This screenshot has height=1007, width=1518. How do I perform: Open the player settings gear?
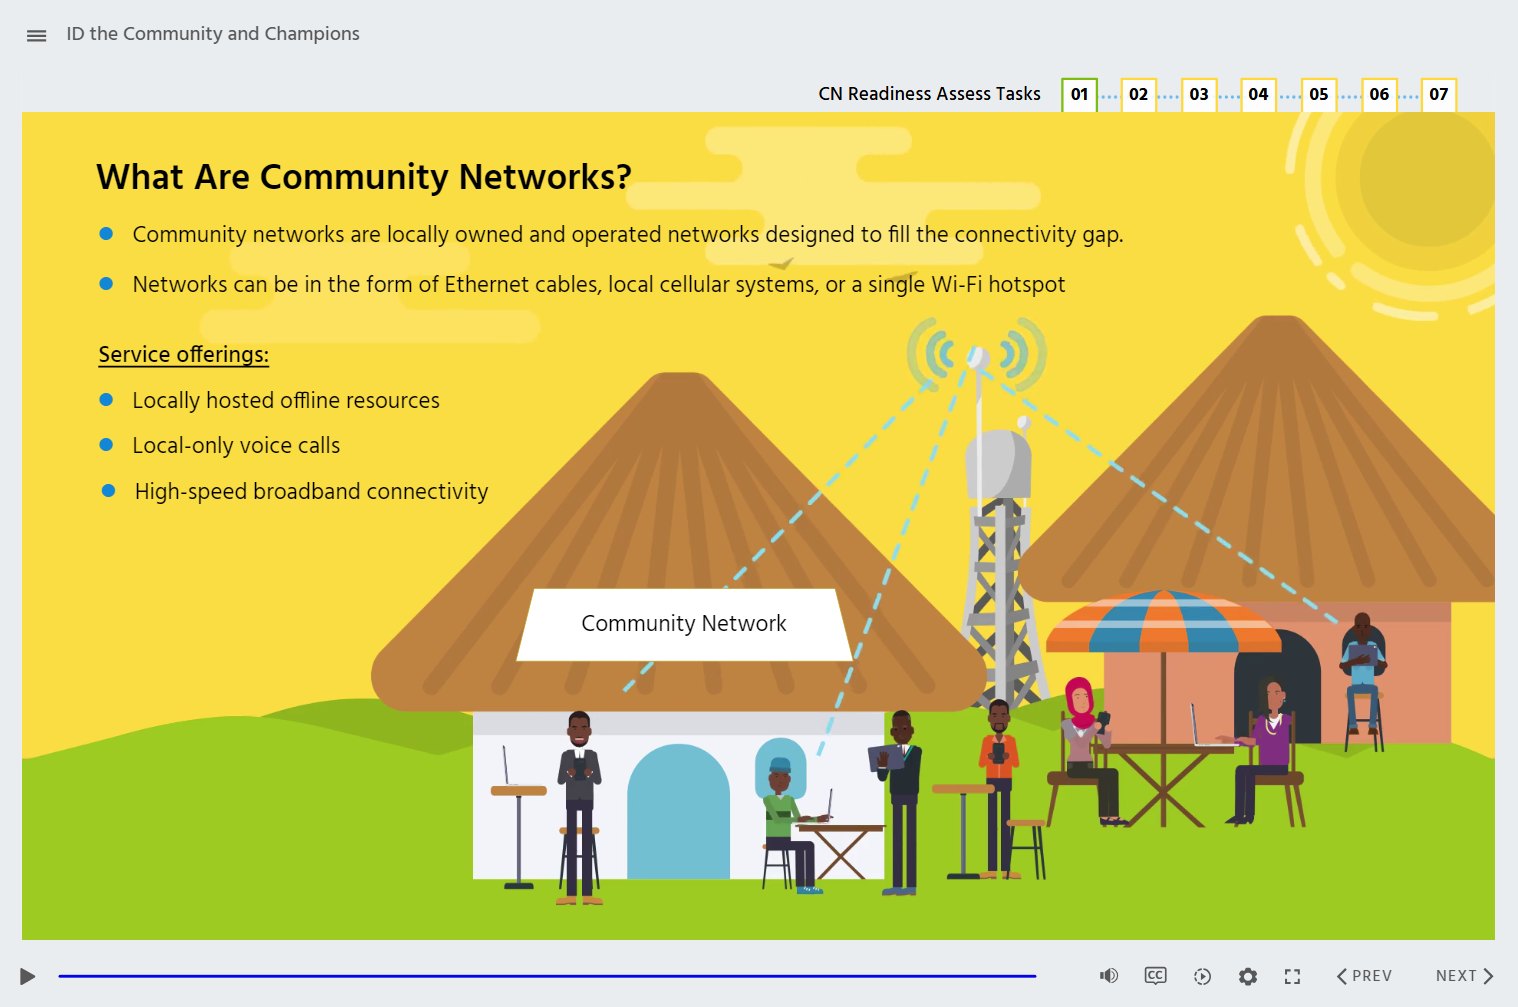pos(1247,976)
